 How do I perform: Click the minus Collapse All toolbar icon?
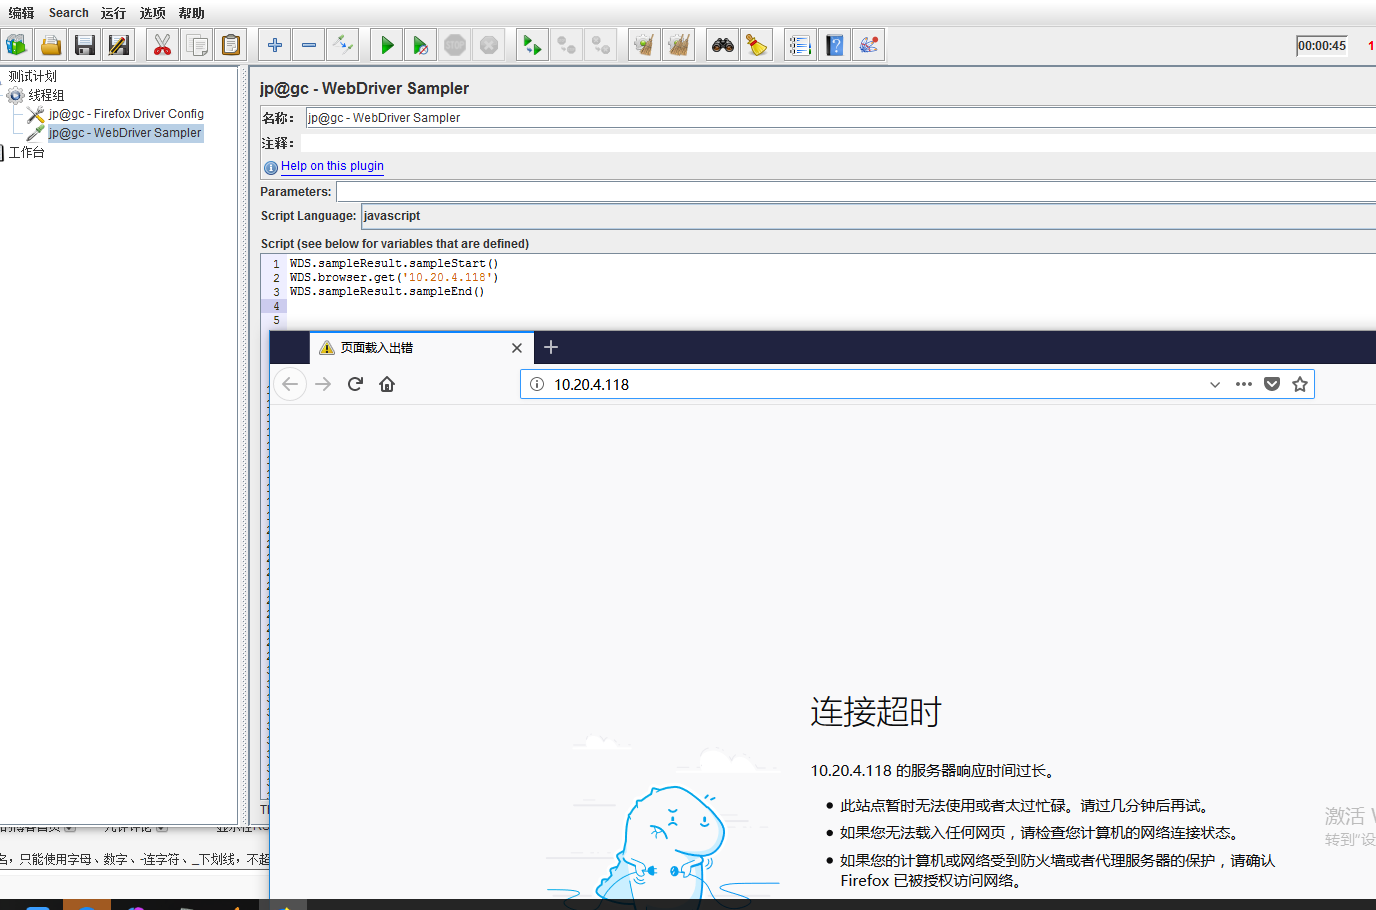coord(309,45)
